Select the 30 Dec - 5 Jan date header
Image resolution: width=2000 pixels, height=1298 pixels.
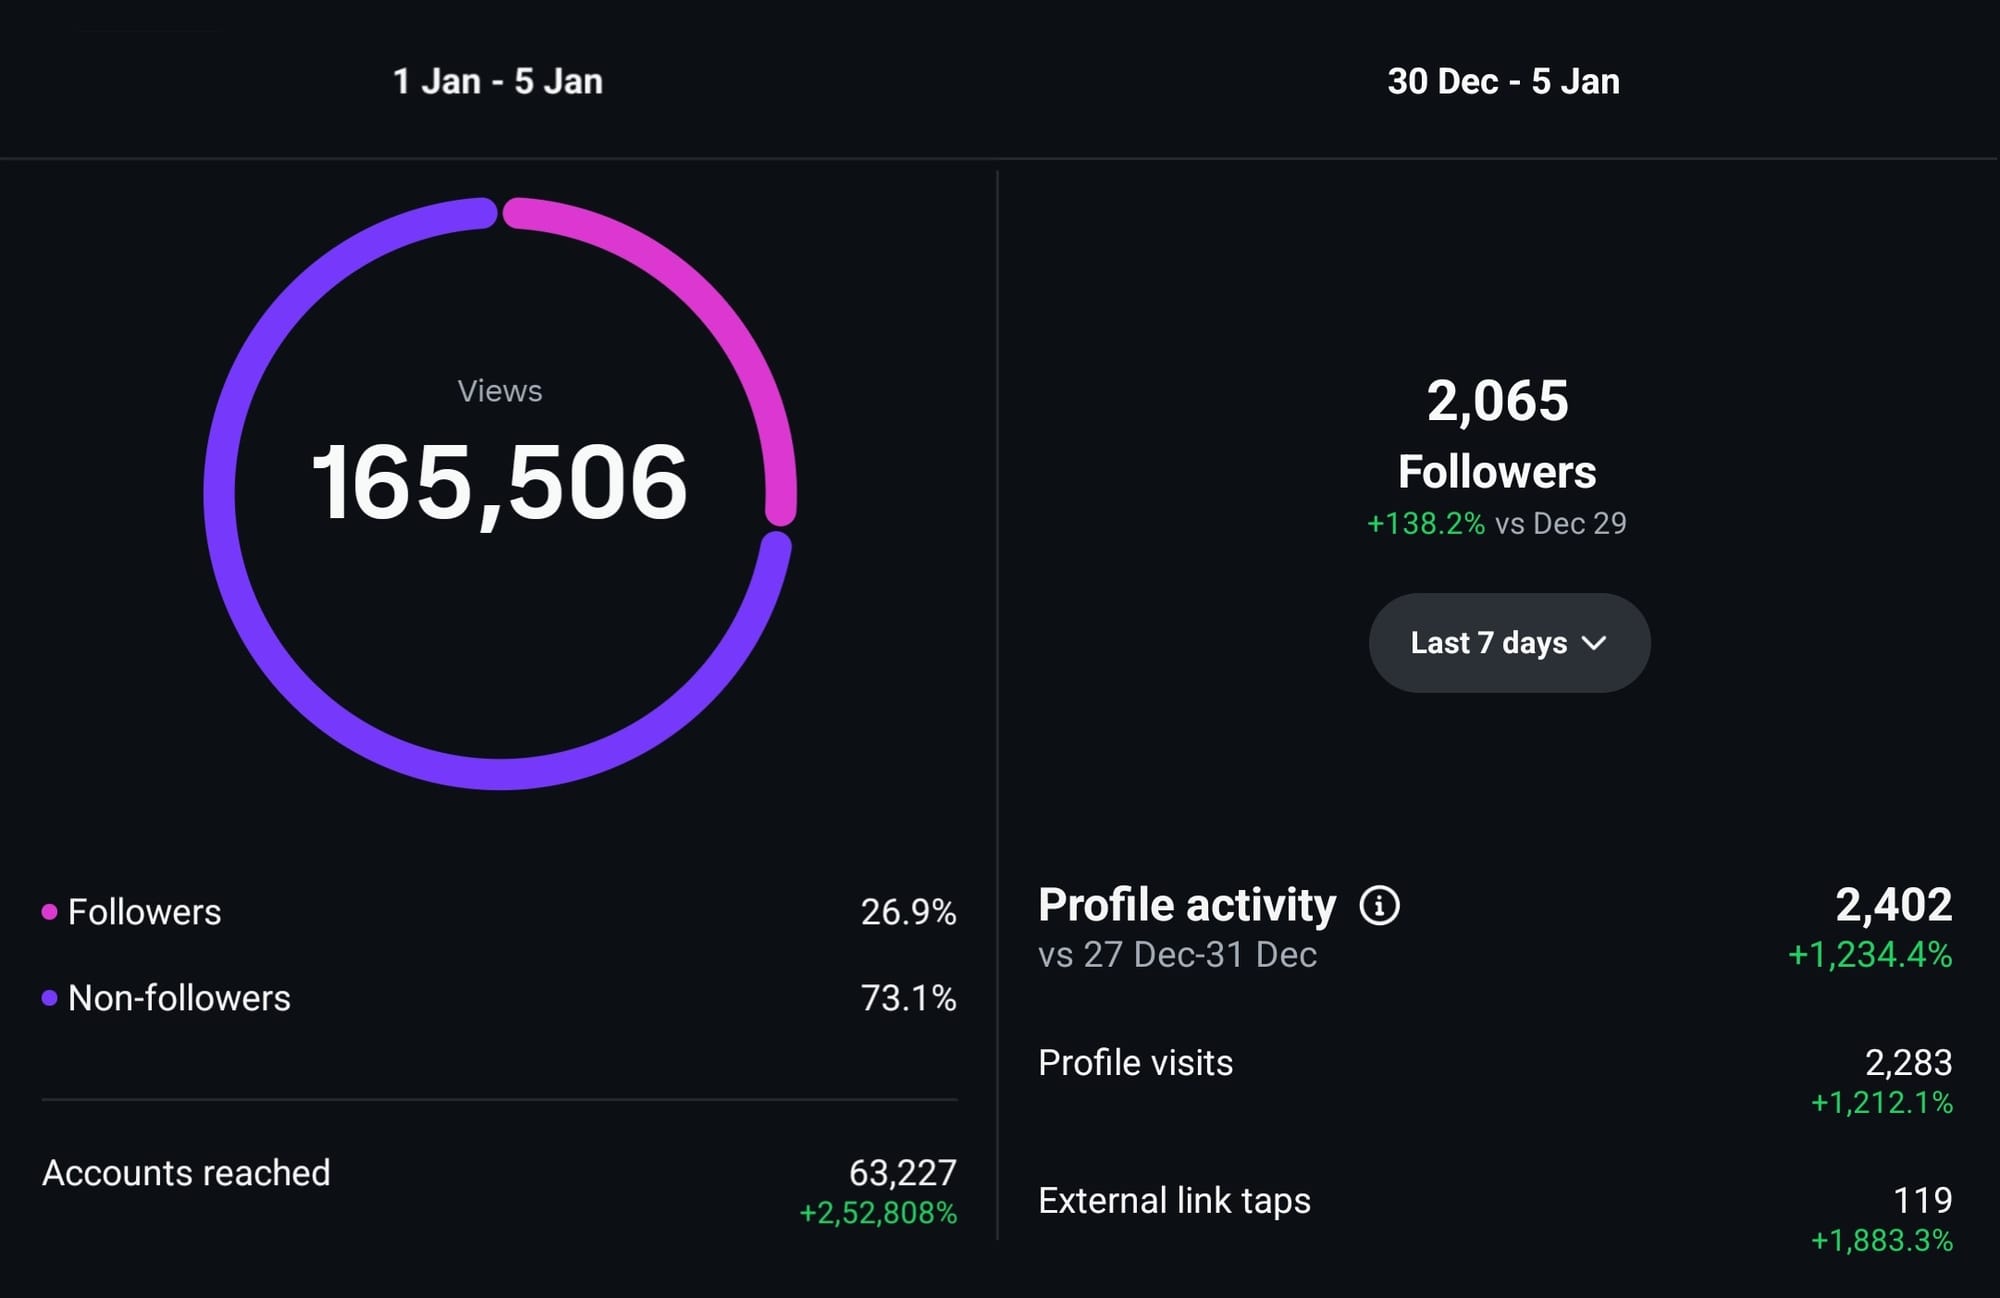tap(1503, 81)
